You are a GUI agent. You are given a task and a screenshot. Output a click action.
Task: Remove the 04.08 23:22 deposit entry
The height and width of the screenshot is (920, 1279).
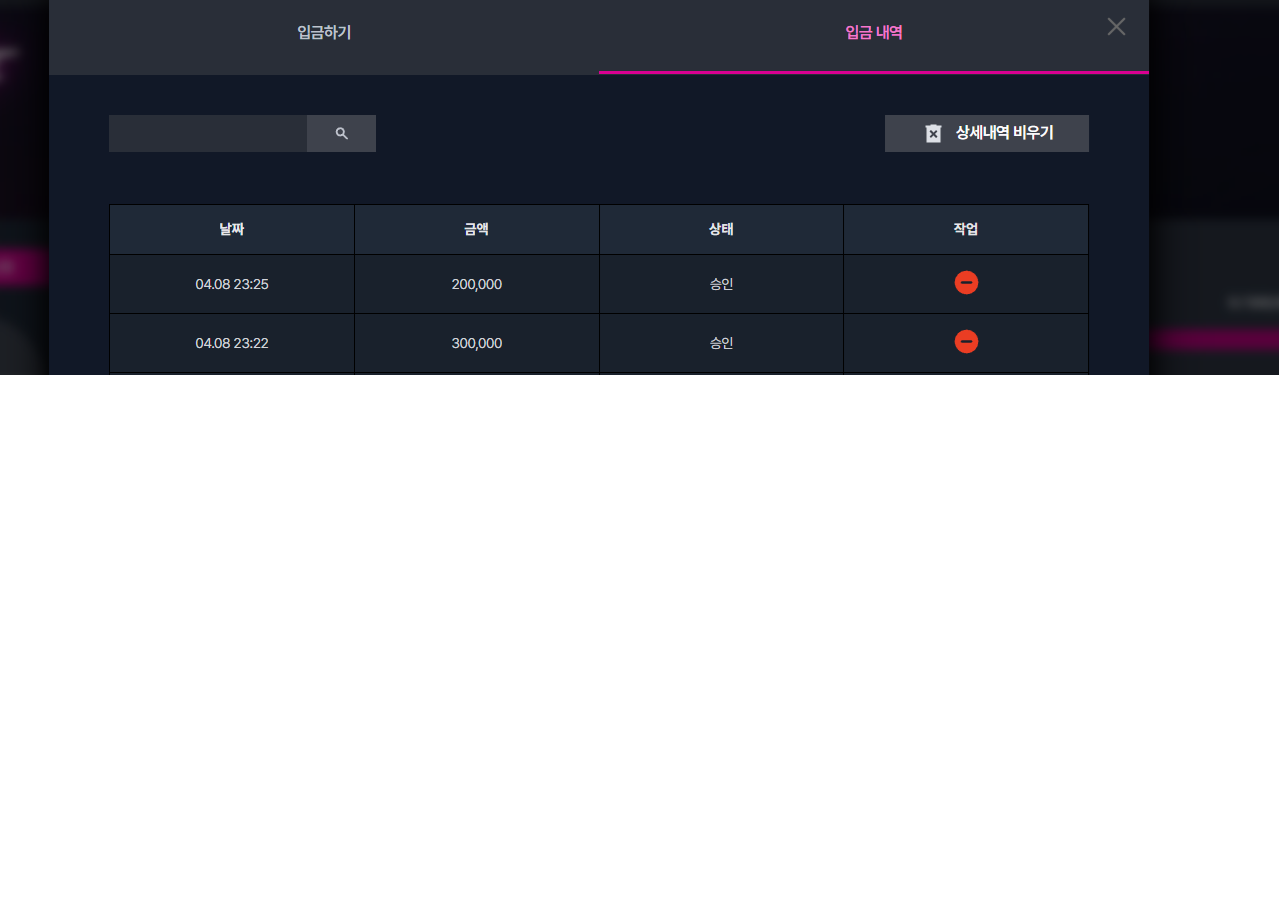tap(966, 342)
